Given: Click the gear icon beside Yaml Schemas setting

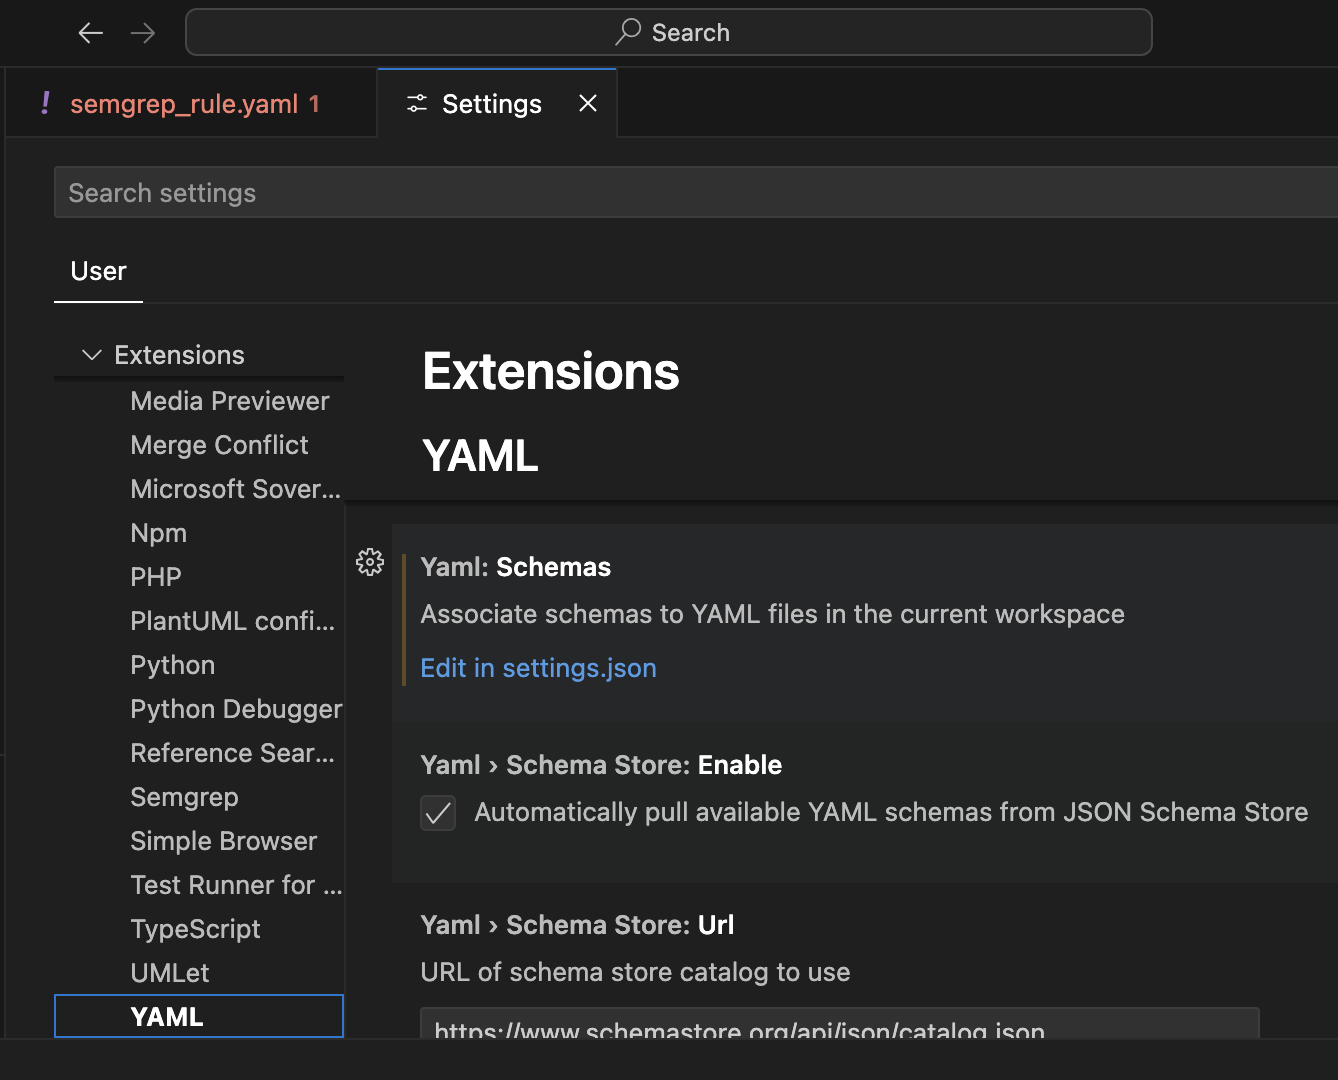Looking at the screenshot, I should point(370,562).
